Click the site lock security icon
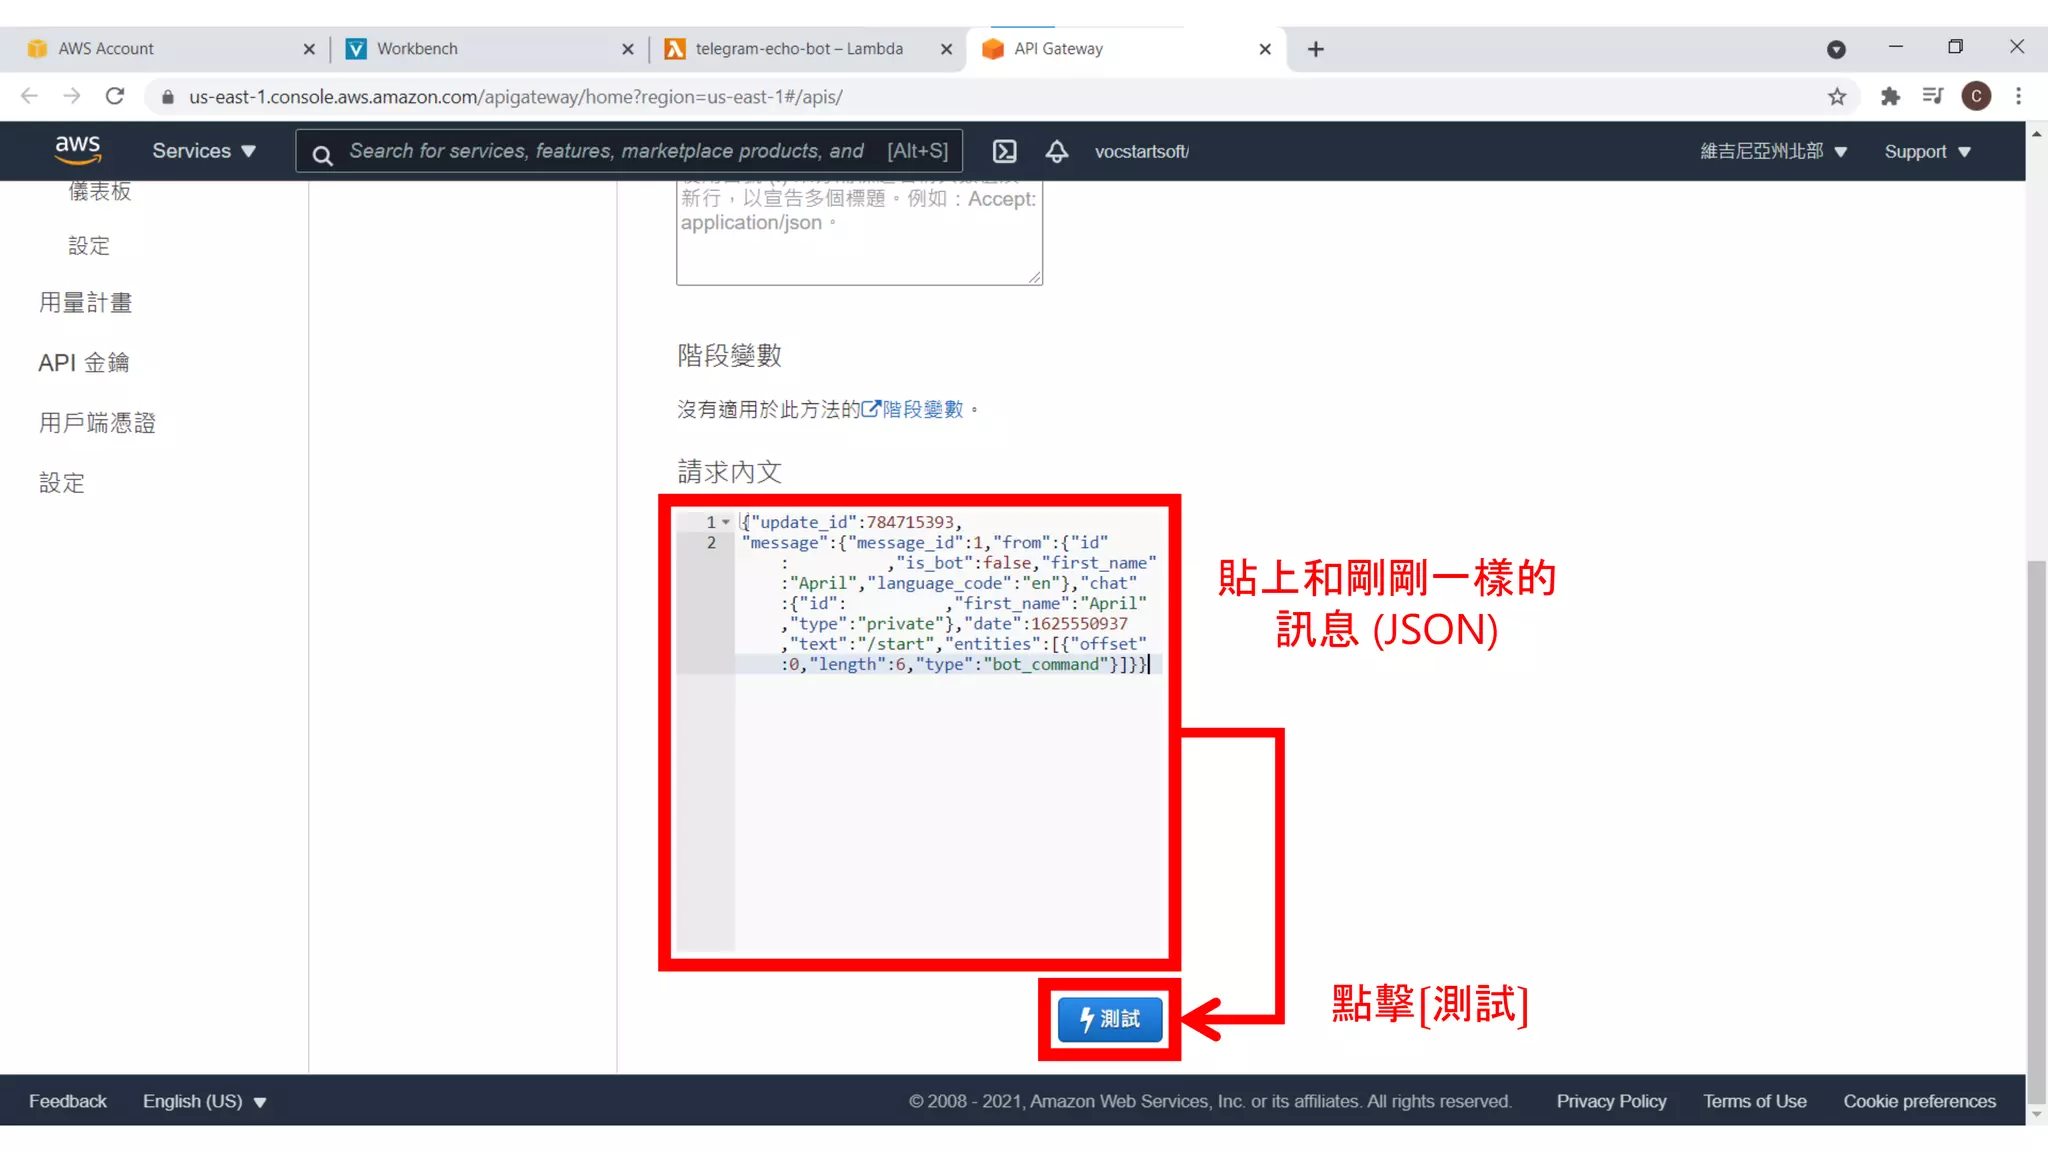Screen dimensions: 2048x1152 click(168, 97)
